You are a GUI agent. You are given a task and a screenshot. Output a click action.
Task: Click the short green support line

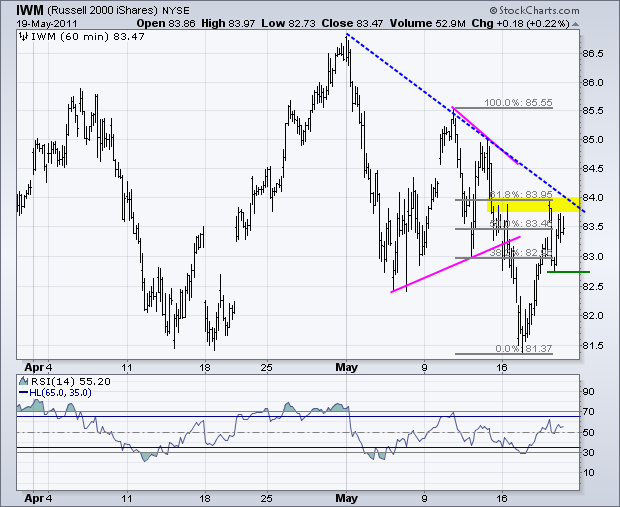568,272
